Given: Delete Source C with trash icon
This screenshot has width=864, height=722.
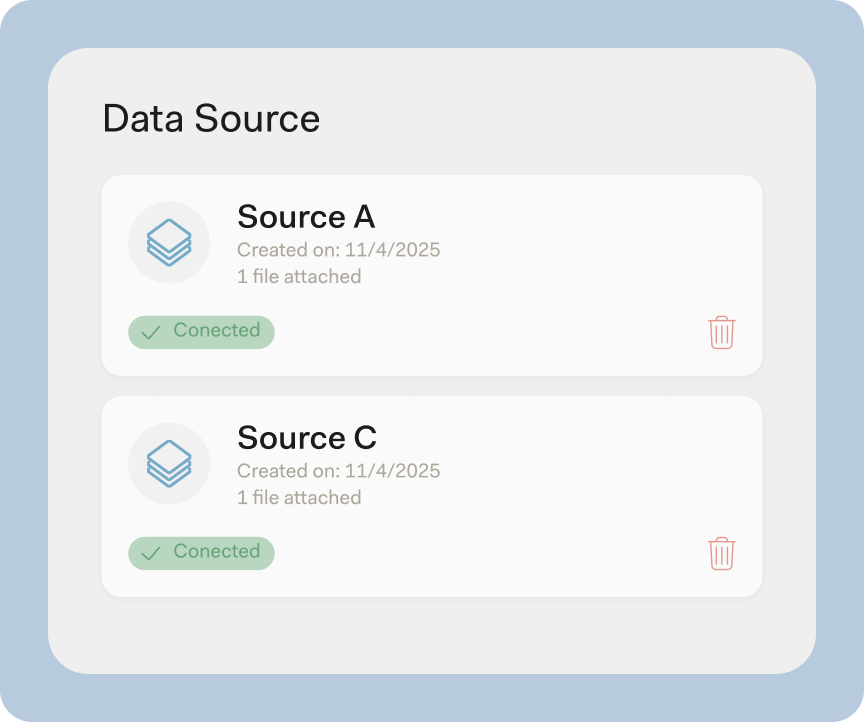Looking at the screenshot, I should coord(721,553).
